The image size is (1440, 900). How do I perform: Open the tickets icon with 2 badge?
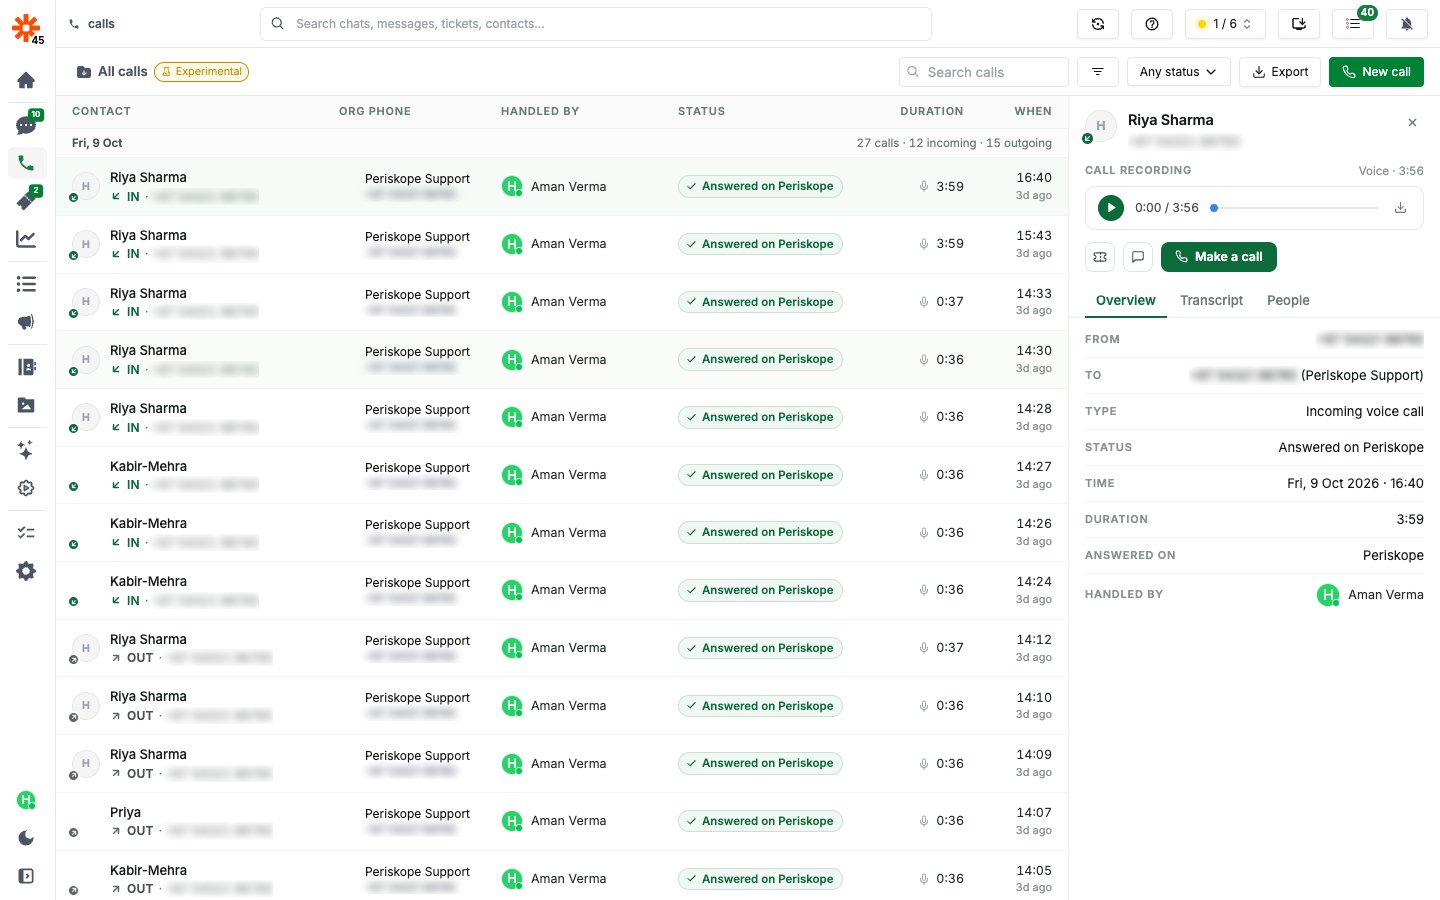coord(27,200)
